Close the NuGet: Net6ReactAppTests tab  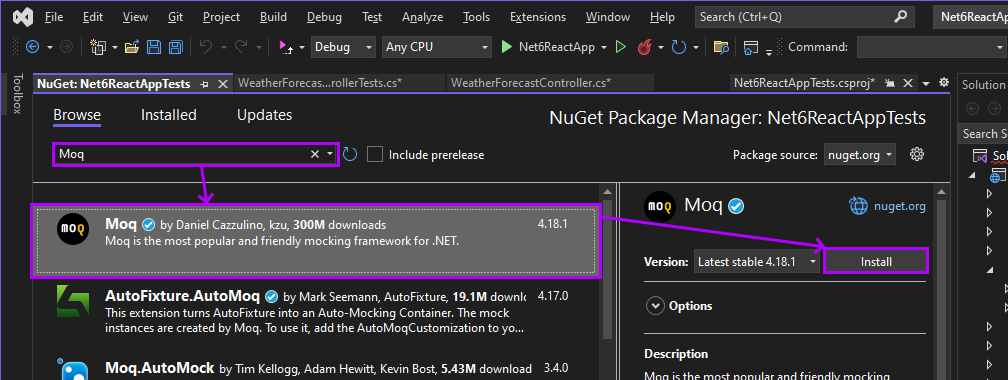223,84
